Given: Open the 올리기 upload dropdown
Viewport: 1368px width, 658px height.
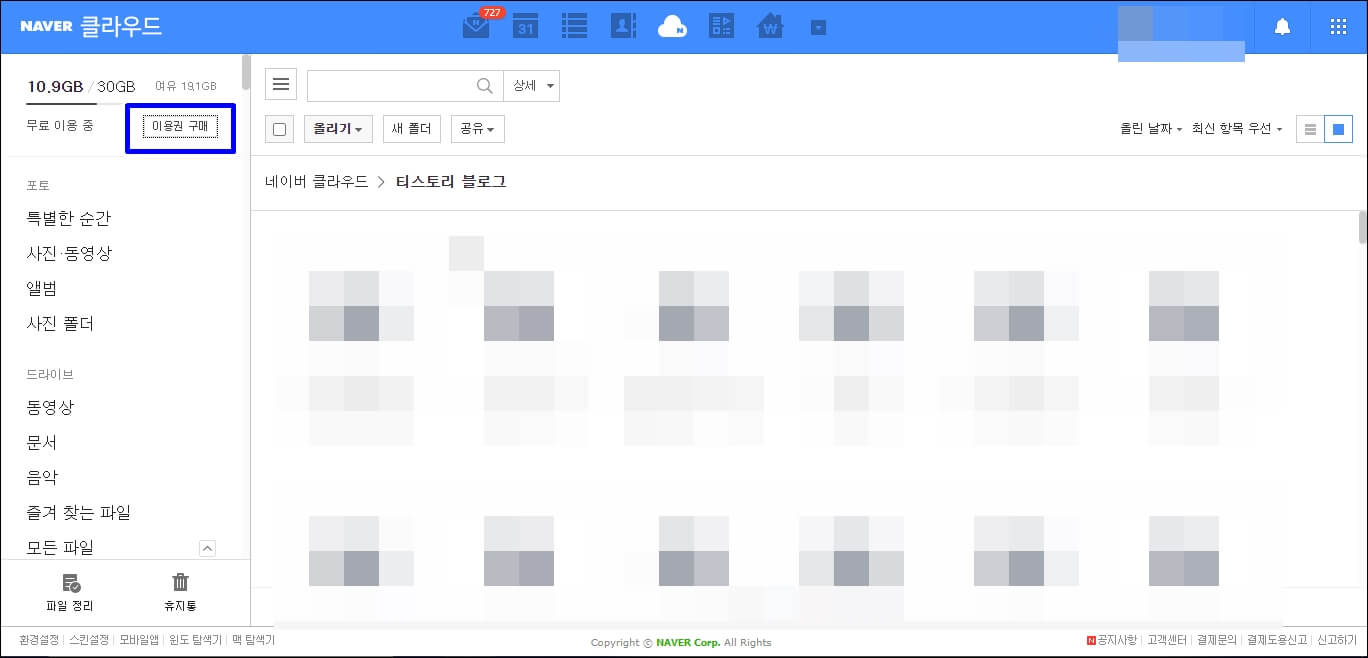Looking at the screenshot, I should [338, 129].
